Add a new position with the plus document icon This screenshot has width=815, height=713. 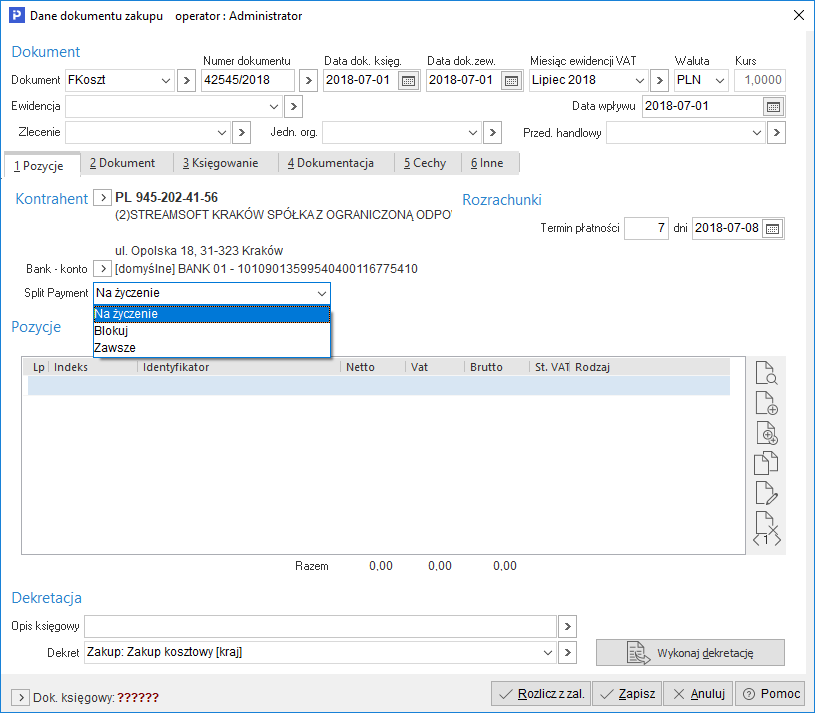[x=766, y=404]
